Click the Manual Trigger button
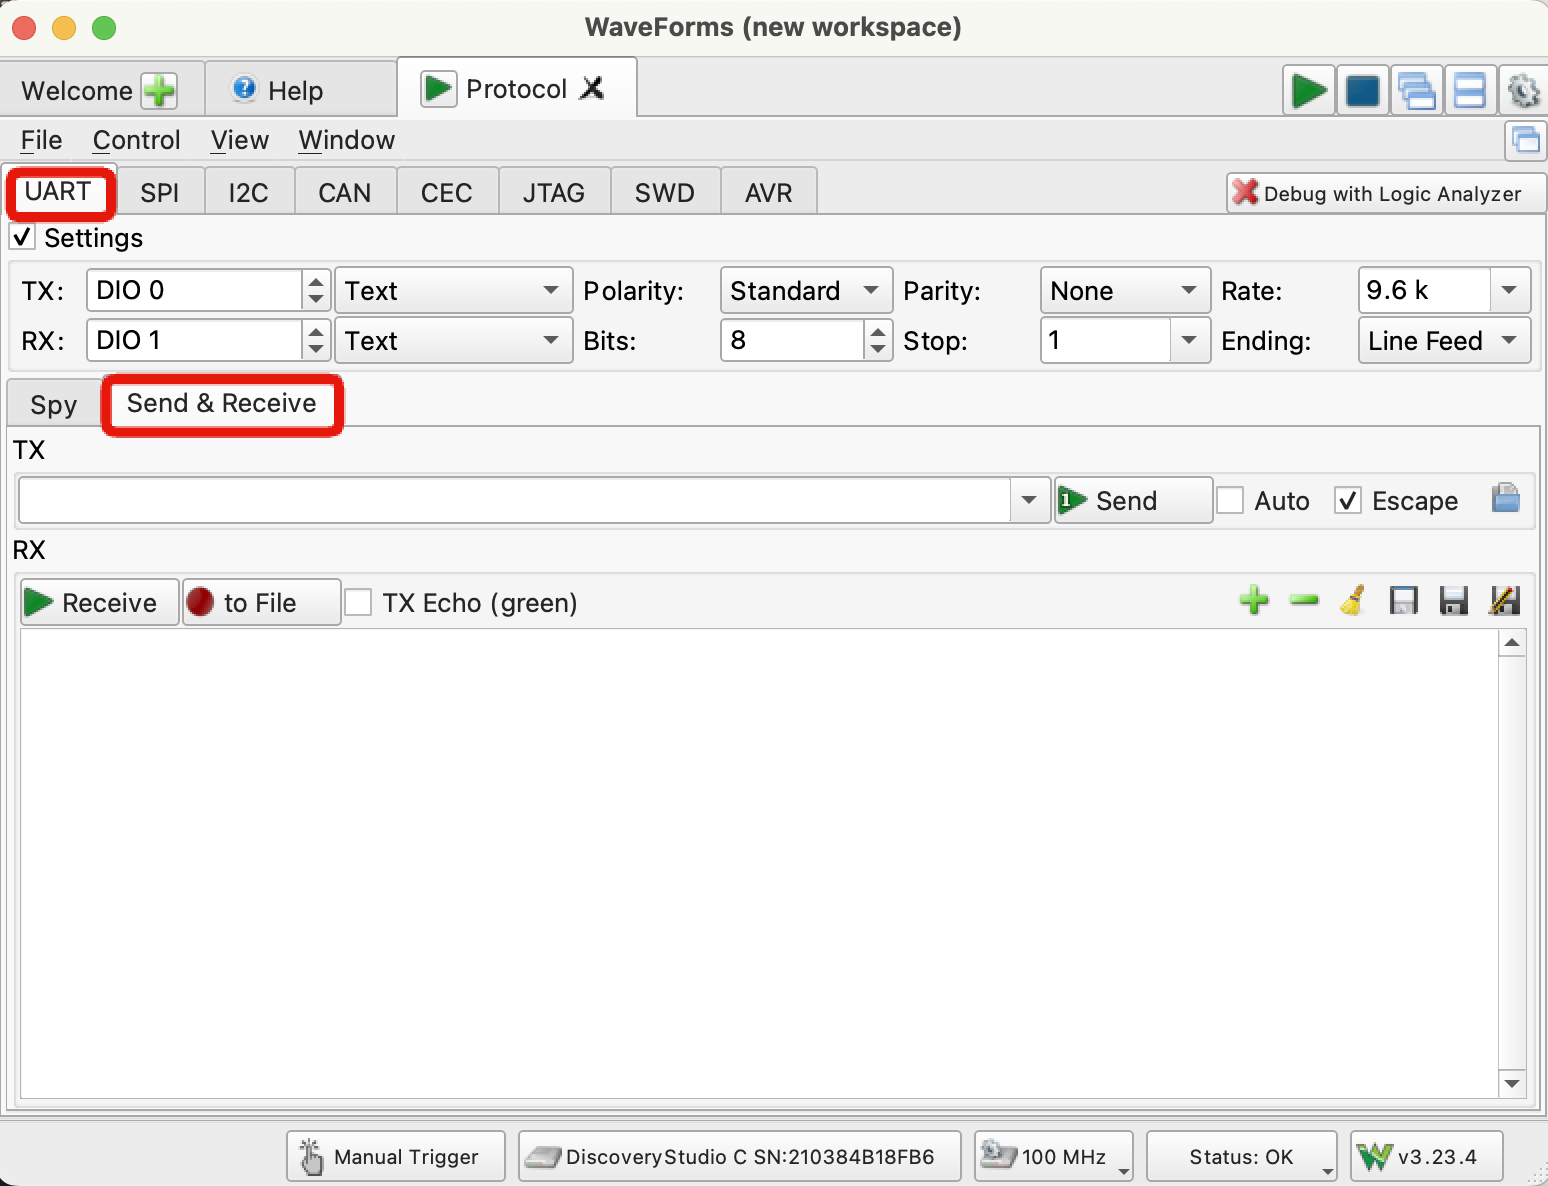 [396, 1157]
